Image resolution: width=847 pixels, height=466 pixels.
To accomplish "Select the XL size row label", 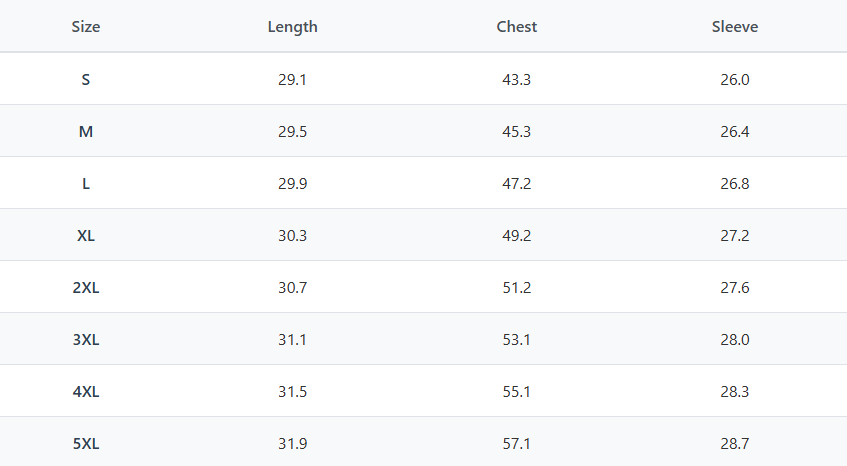I will [x=86, y=235].
